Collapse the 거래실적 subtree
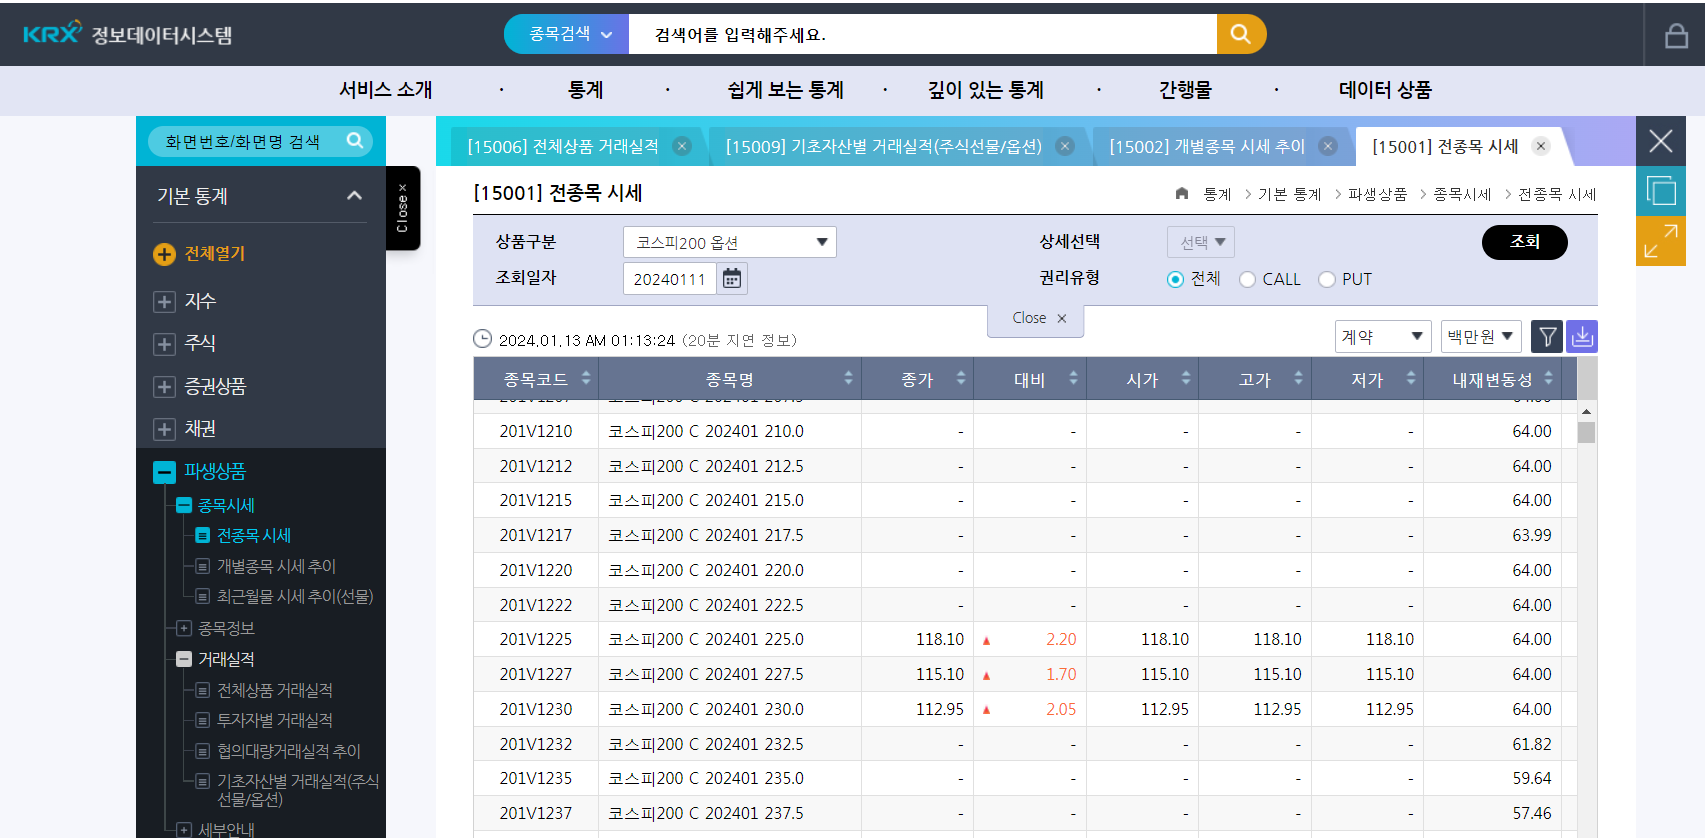 click(184, 659)
